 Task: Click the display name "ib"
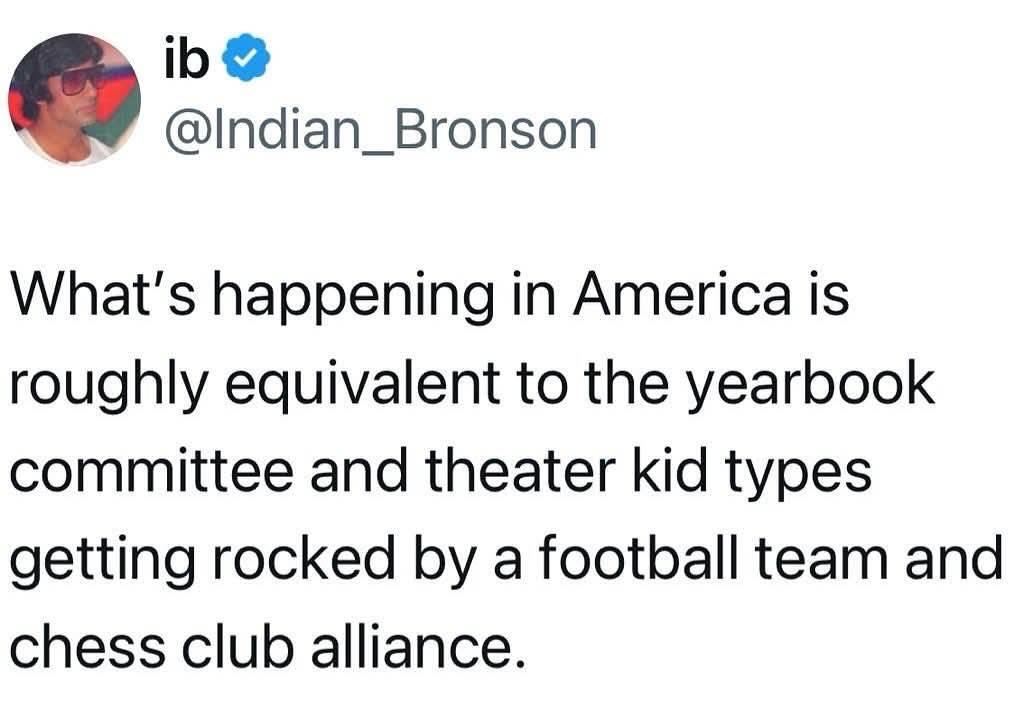point(187,62)
